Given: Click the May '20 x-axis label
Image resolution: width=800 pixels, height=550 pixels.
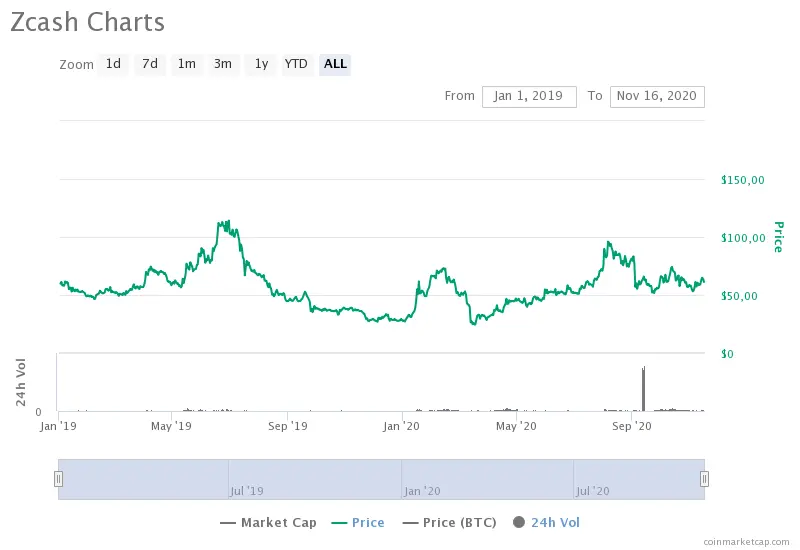Looking at the screenshot, I should pos(516,426).
